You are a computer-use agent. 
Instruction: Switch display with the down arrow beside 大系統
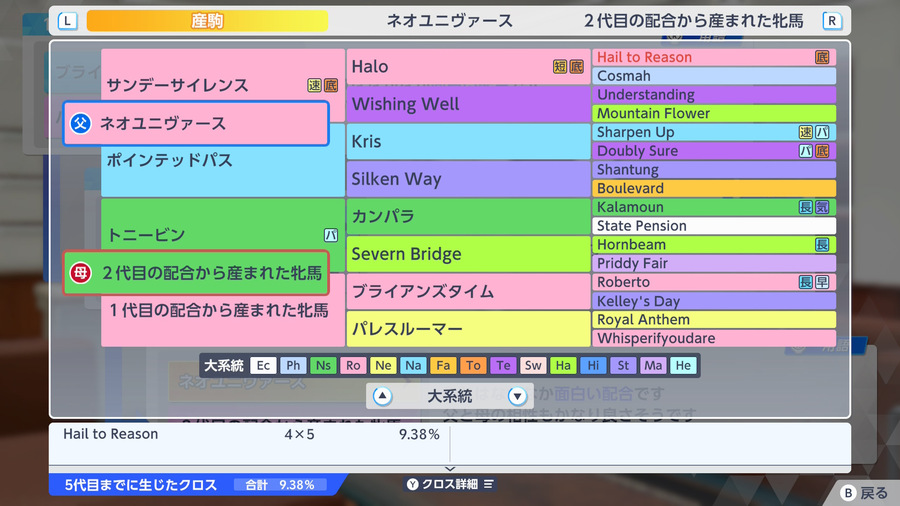(517, 396)
